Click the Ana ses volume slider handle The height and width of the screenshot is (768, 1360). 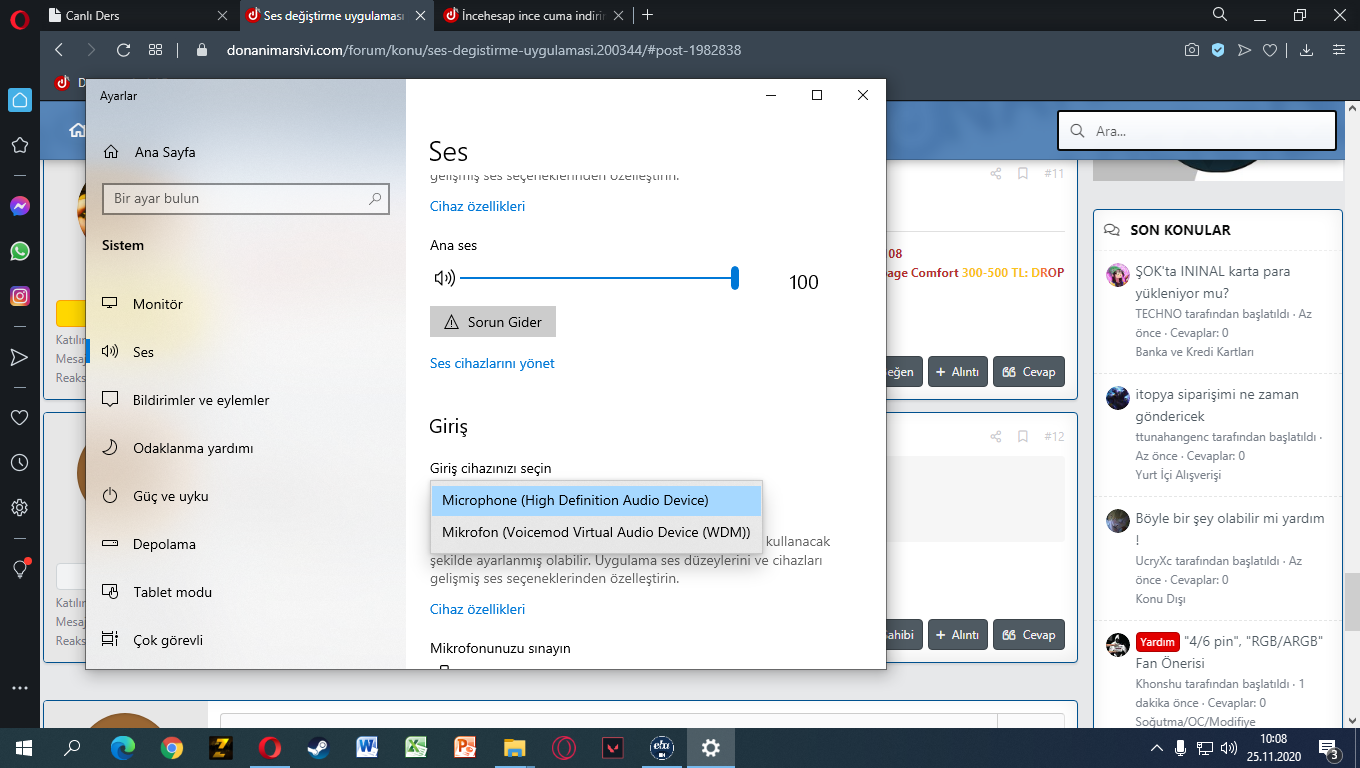point(735,278)
